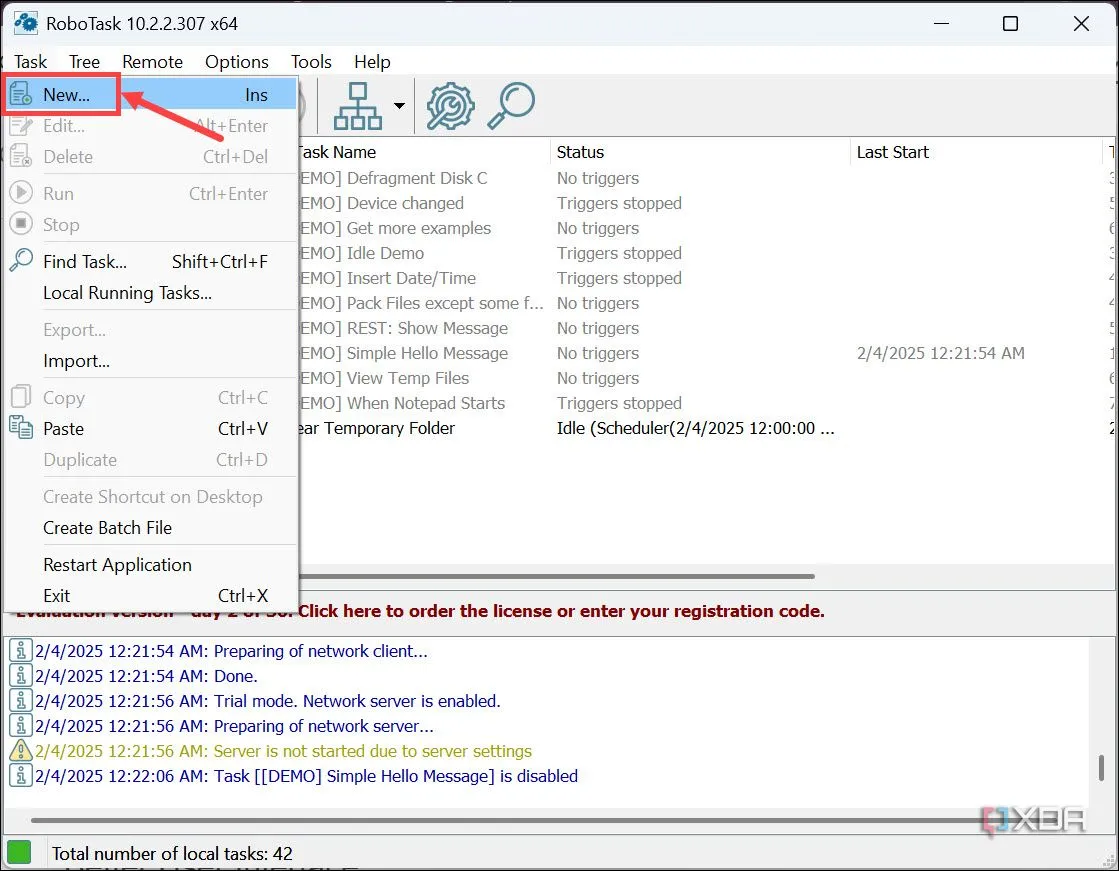1119x871 pixels.
Task: Open the Task menu in menu bar
Action: [x=31, y=62]
